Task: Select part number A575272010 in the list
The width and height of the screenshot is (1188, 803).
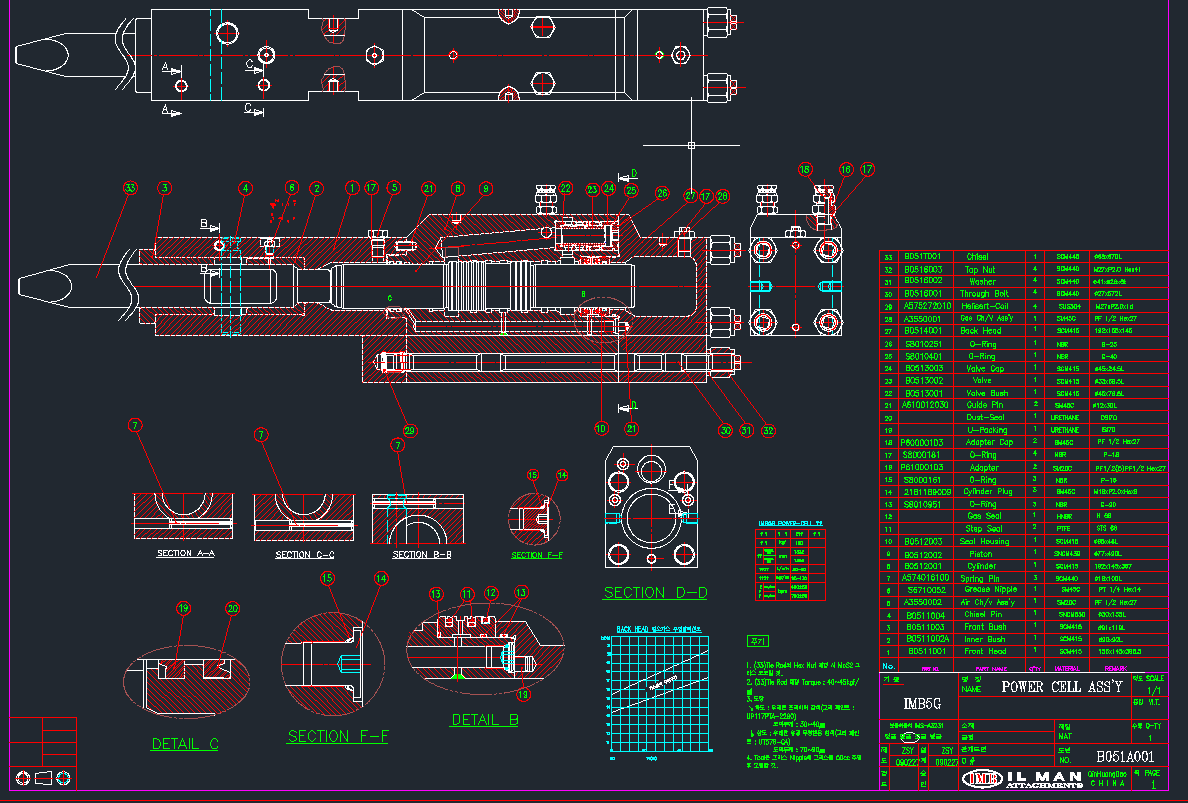Action: 927,306
